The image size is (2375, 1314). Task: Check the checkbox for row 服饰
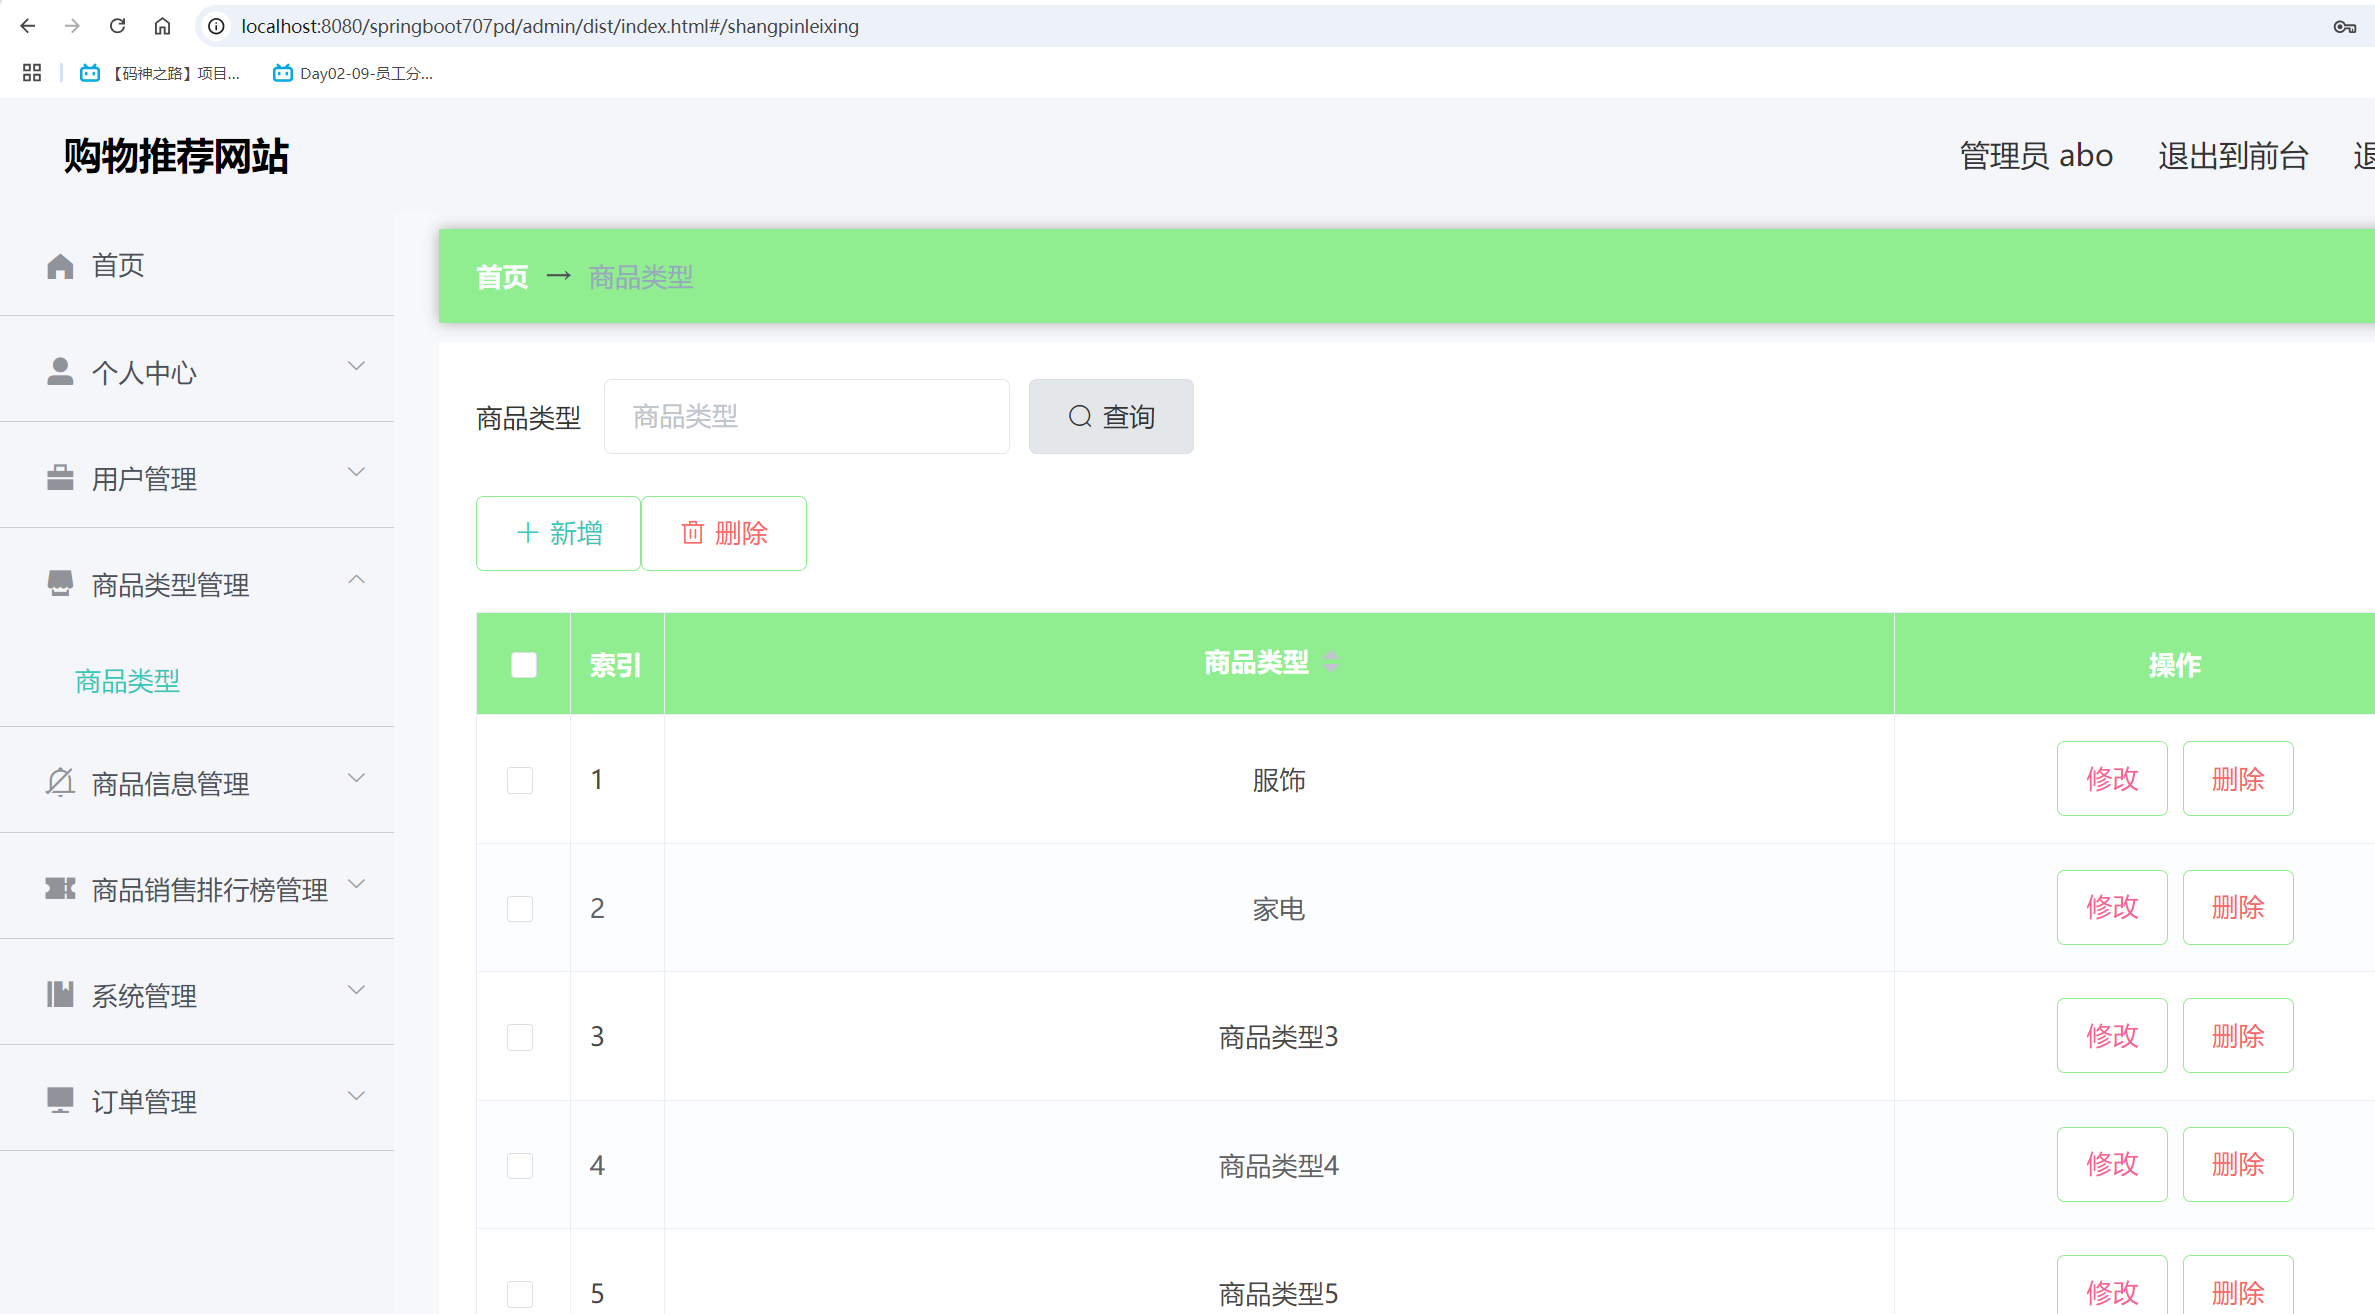click(520, 780)
